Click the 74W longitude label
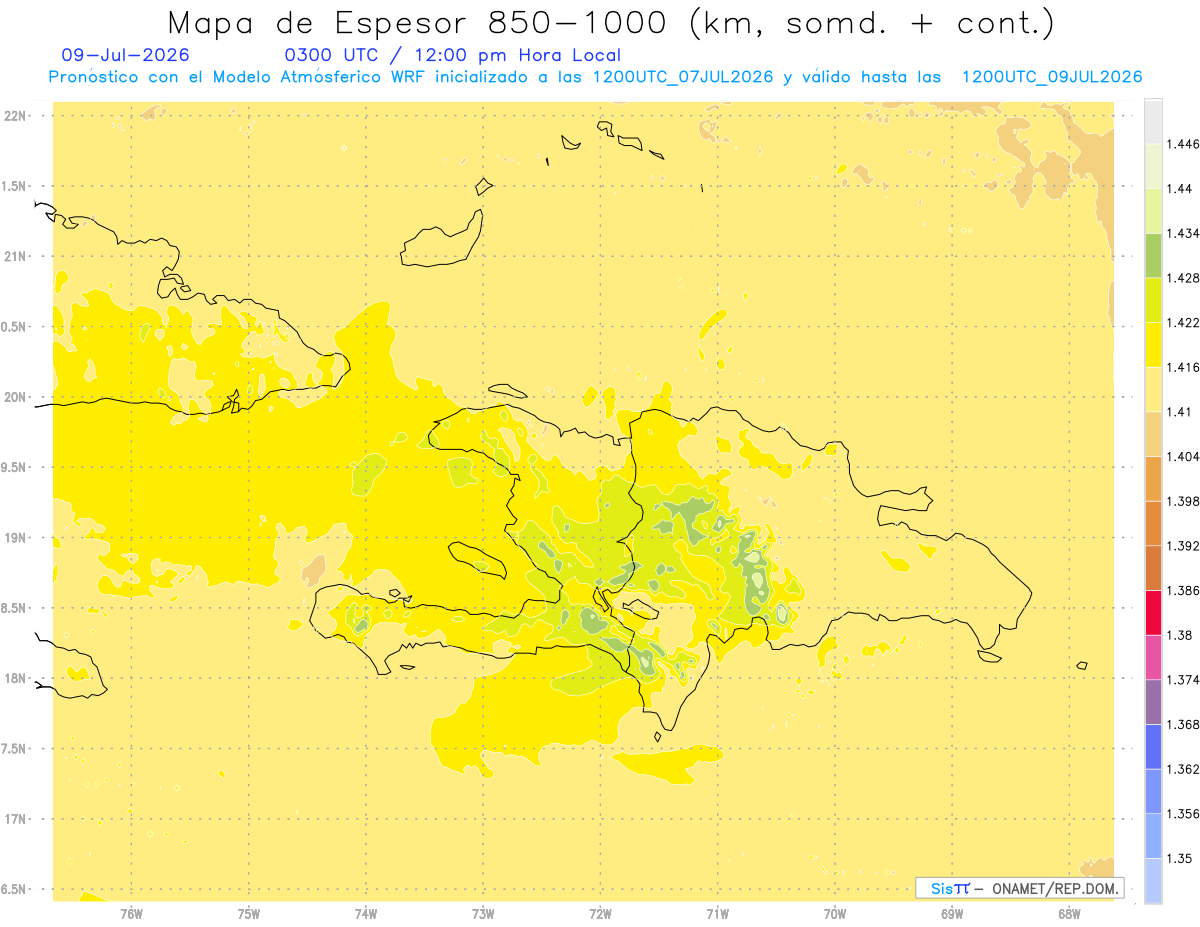 coord(366,914)
